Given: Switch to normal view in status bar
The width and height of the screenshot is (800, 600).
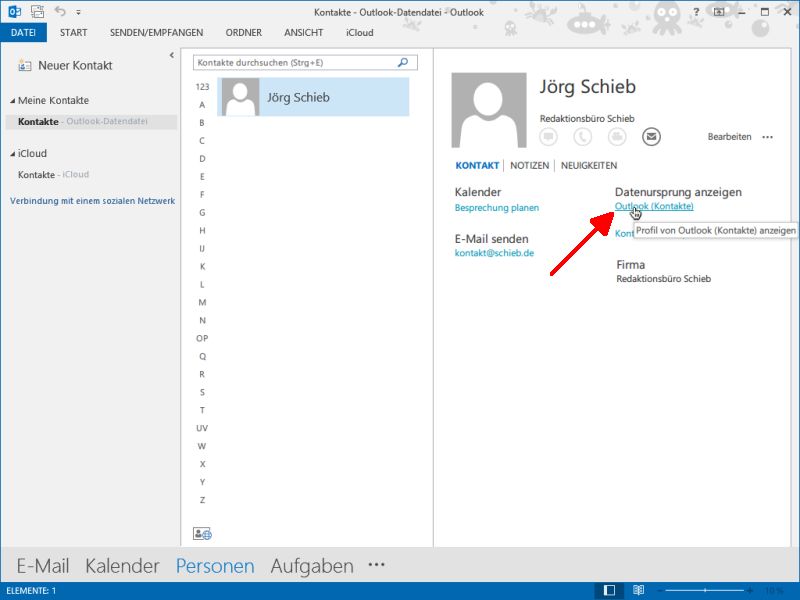Looking at the screenshot, I should coord(609,590).
